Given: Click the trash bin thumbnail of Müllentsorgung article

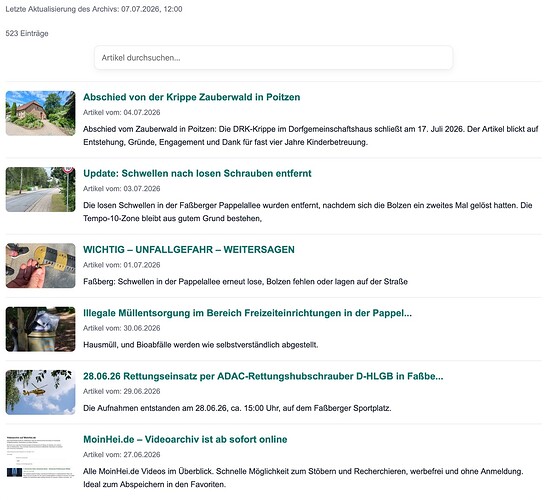Looking at the screenshot, I should (x=40, y=329).
